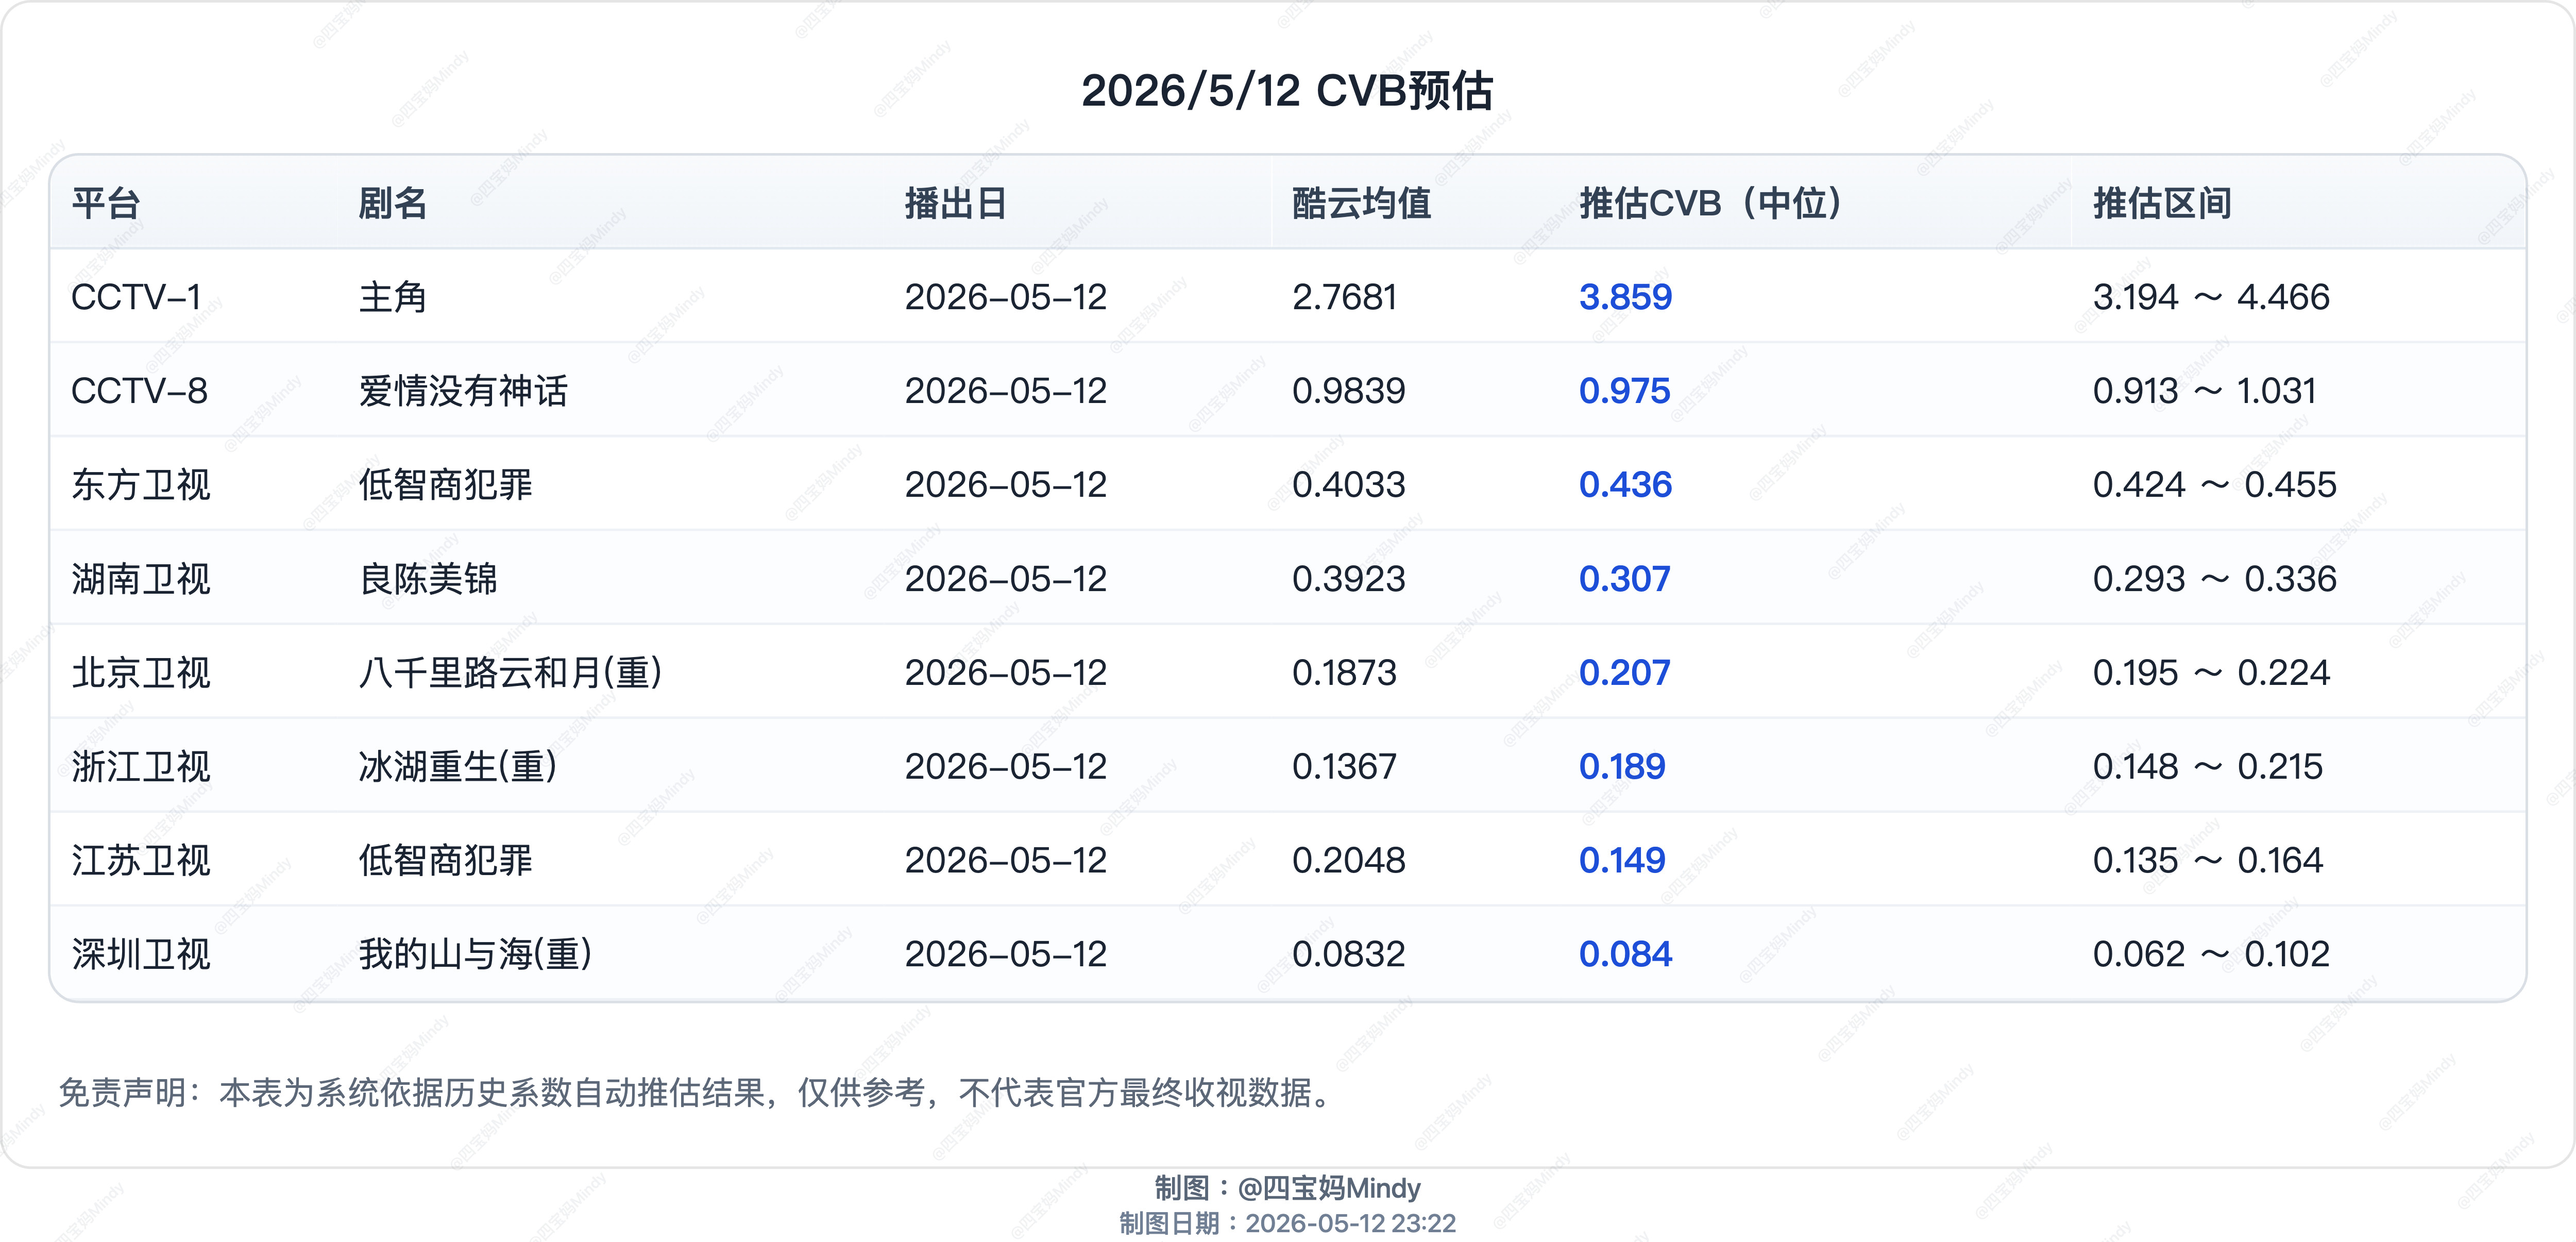Click the blue CVB value '0.207'

1625,673
